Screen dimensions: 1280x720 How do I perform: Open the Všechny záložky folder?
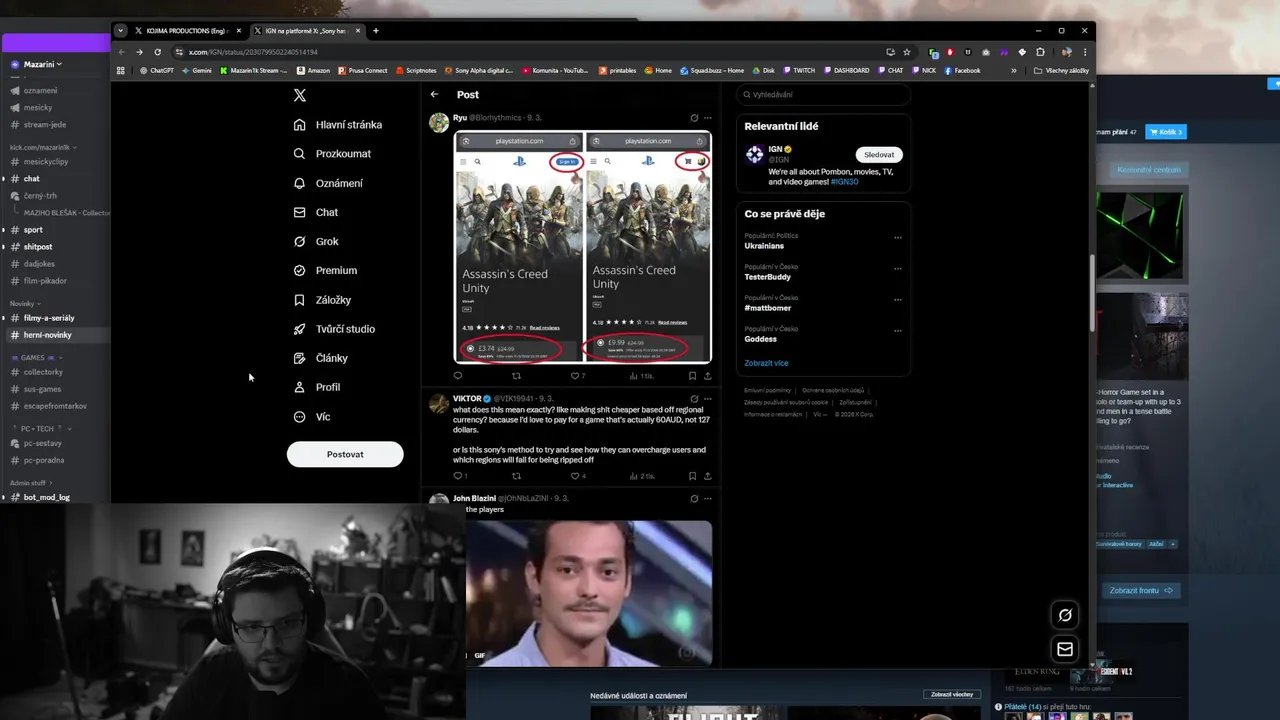(1061, 71)
